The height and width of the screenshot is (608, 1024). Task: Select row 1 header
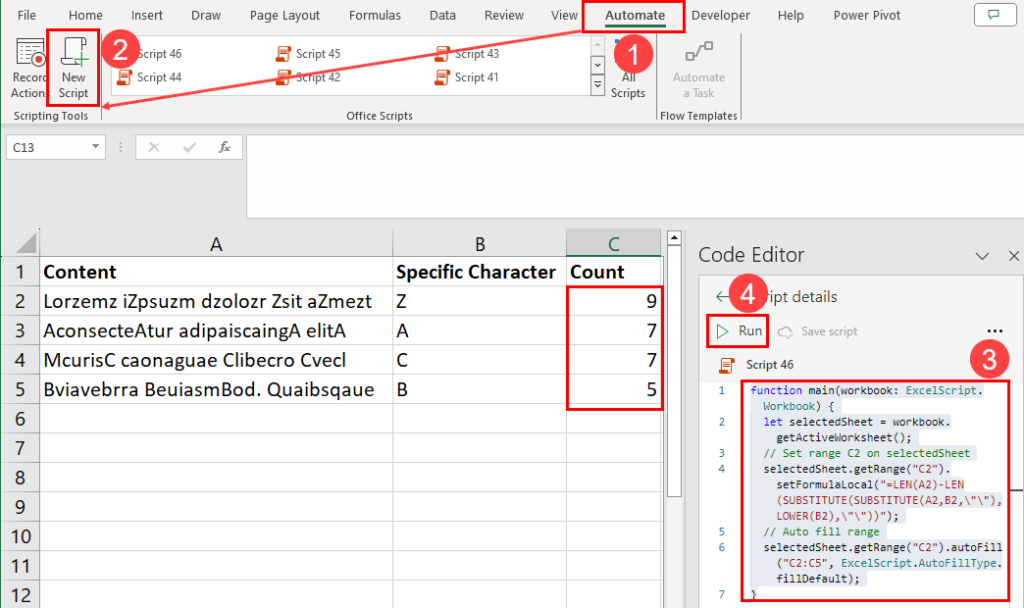[20, 272]
